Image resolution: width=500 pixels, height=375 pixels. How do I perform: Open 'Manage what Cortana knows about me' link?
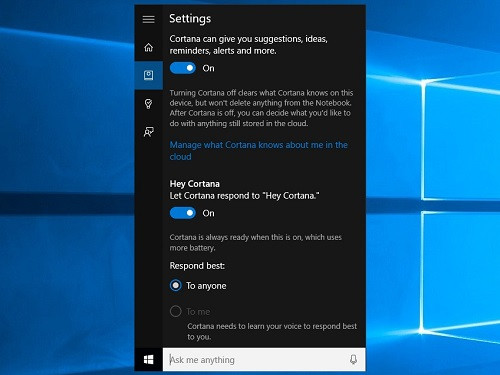(259, 151)
